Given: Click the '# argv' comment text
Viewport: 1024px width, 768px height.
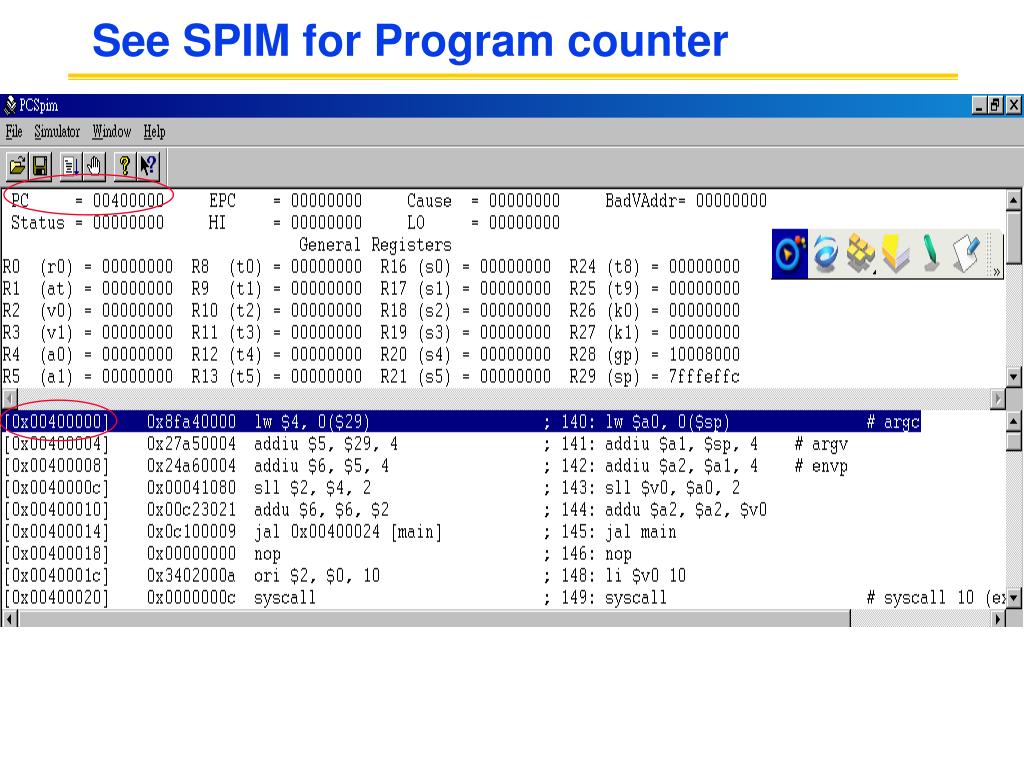Looking at the screenshot, I should point(821,444).
